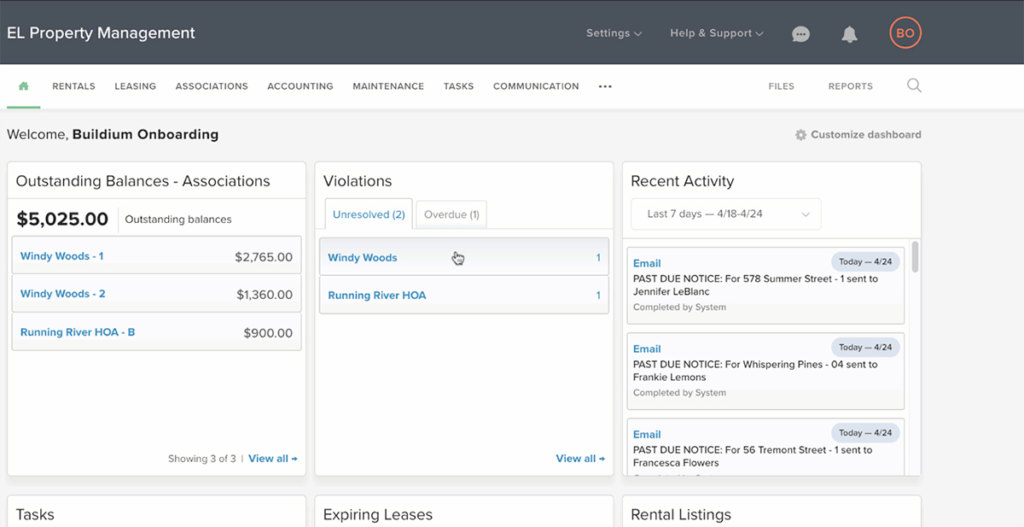
Task: Switch to the Overdue (1) tab
Action: coord(451,215)
